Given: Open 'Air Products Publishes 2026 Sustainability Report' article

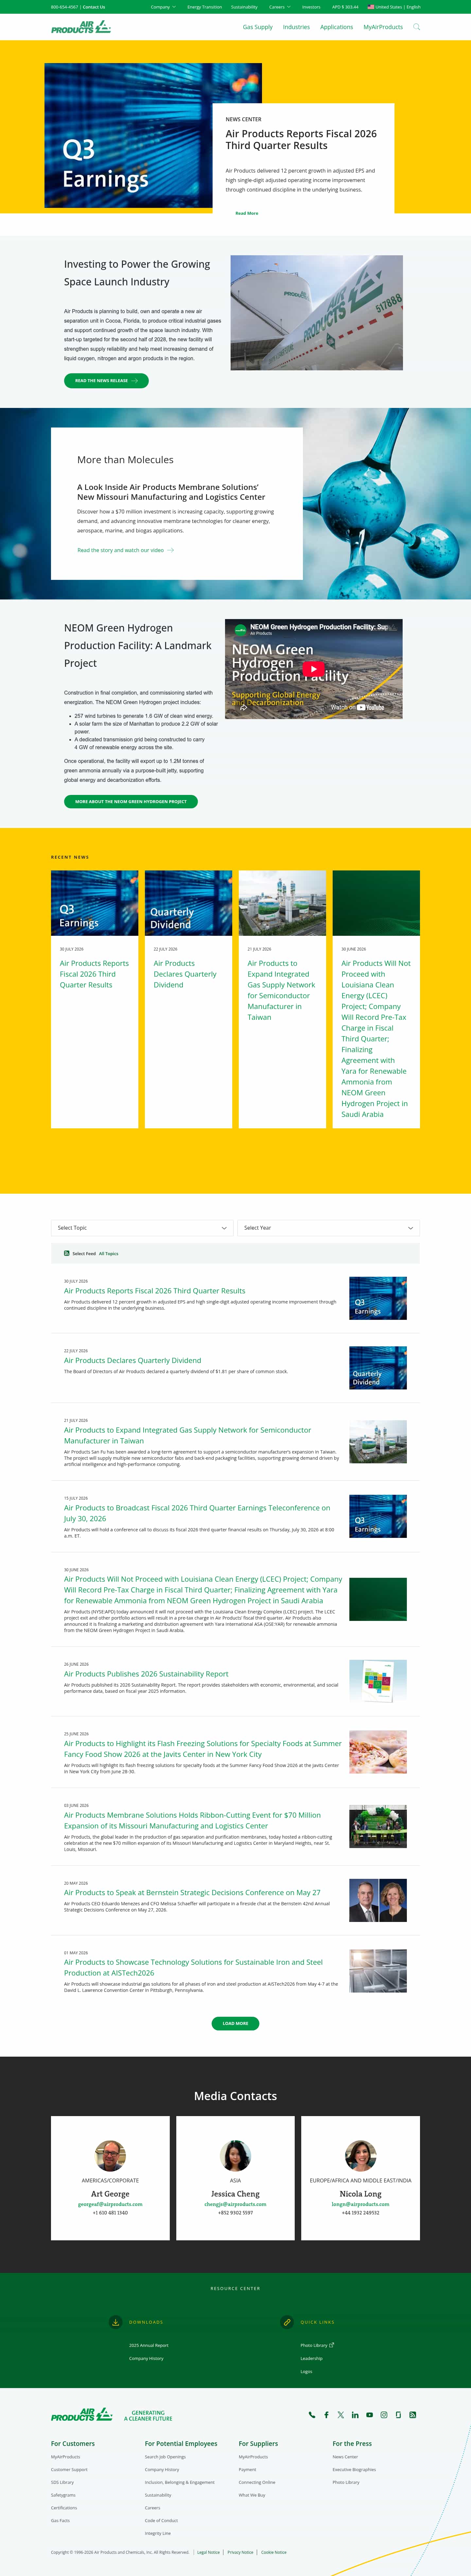Looking at the screenshot, I should pyautogui.click(x=146, y=1674).
